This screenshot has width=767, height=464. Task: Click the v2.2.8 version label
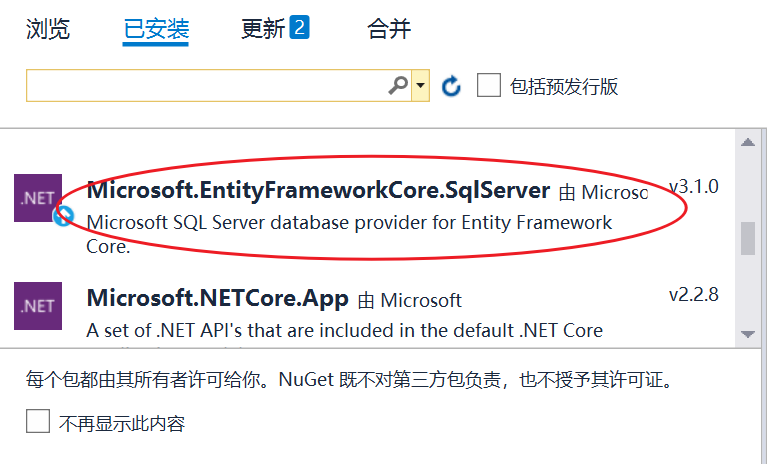(693, 295)
